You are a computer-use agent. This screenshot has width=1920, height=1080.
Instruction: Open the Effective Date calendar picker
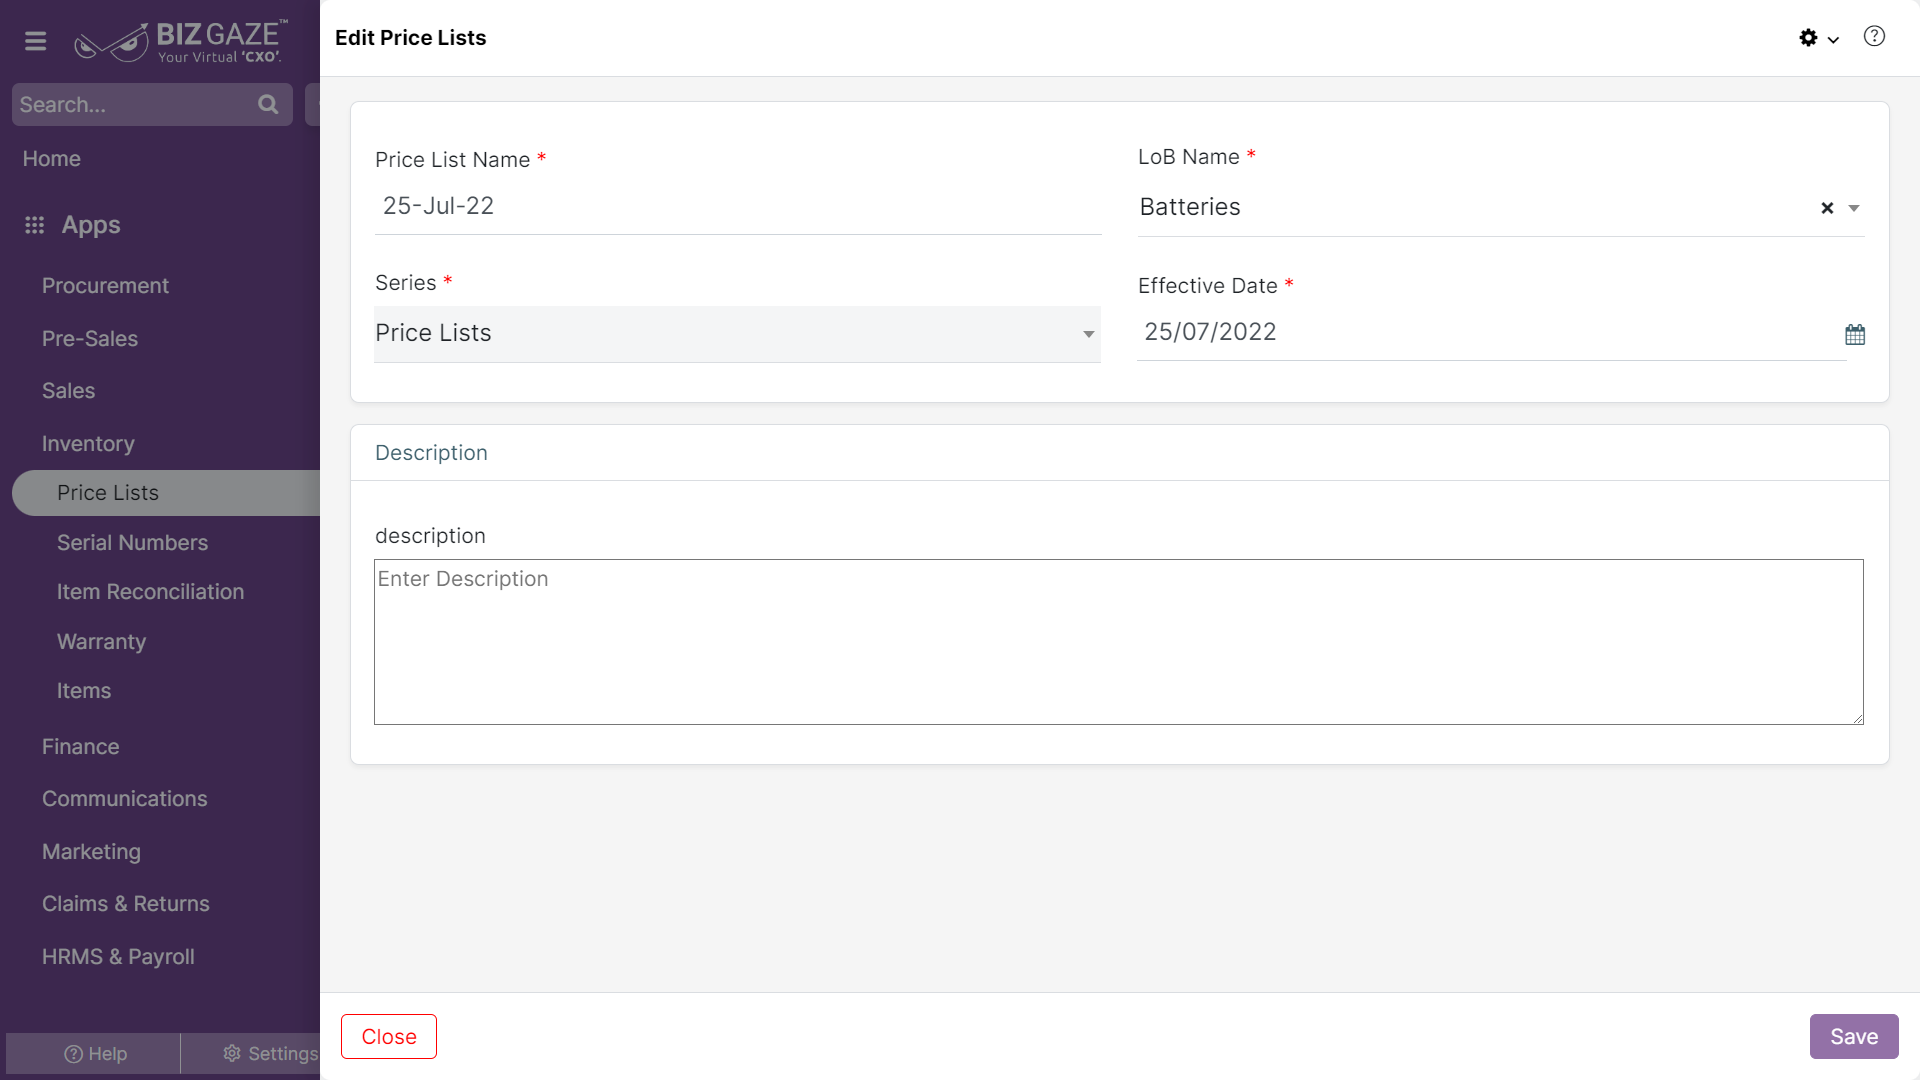pyautogui.click(x=1855, y=334)
